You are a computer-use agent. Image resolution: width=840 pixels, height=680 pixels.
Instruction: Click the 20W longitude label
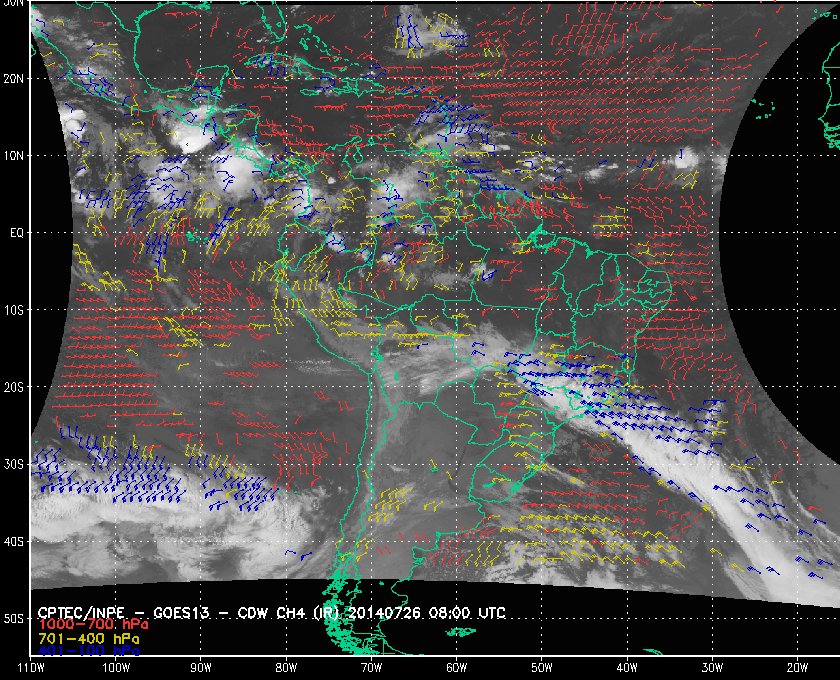point(797,668)
